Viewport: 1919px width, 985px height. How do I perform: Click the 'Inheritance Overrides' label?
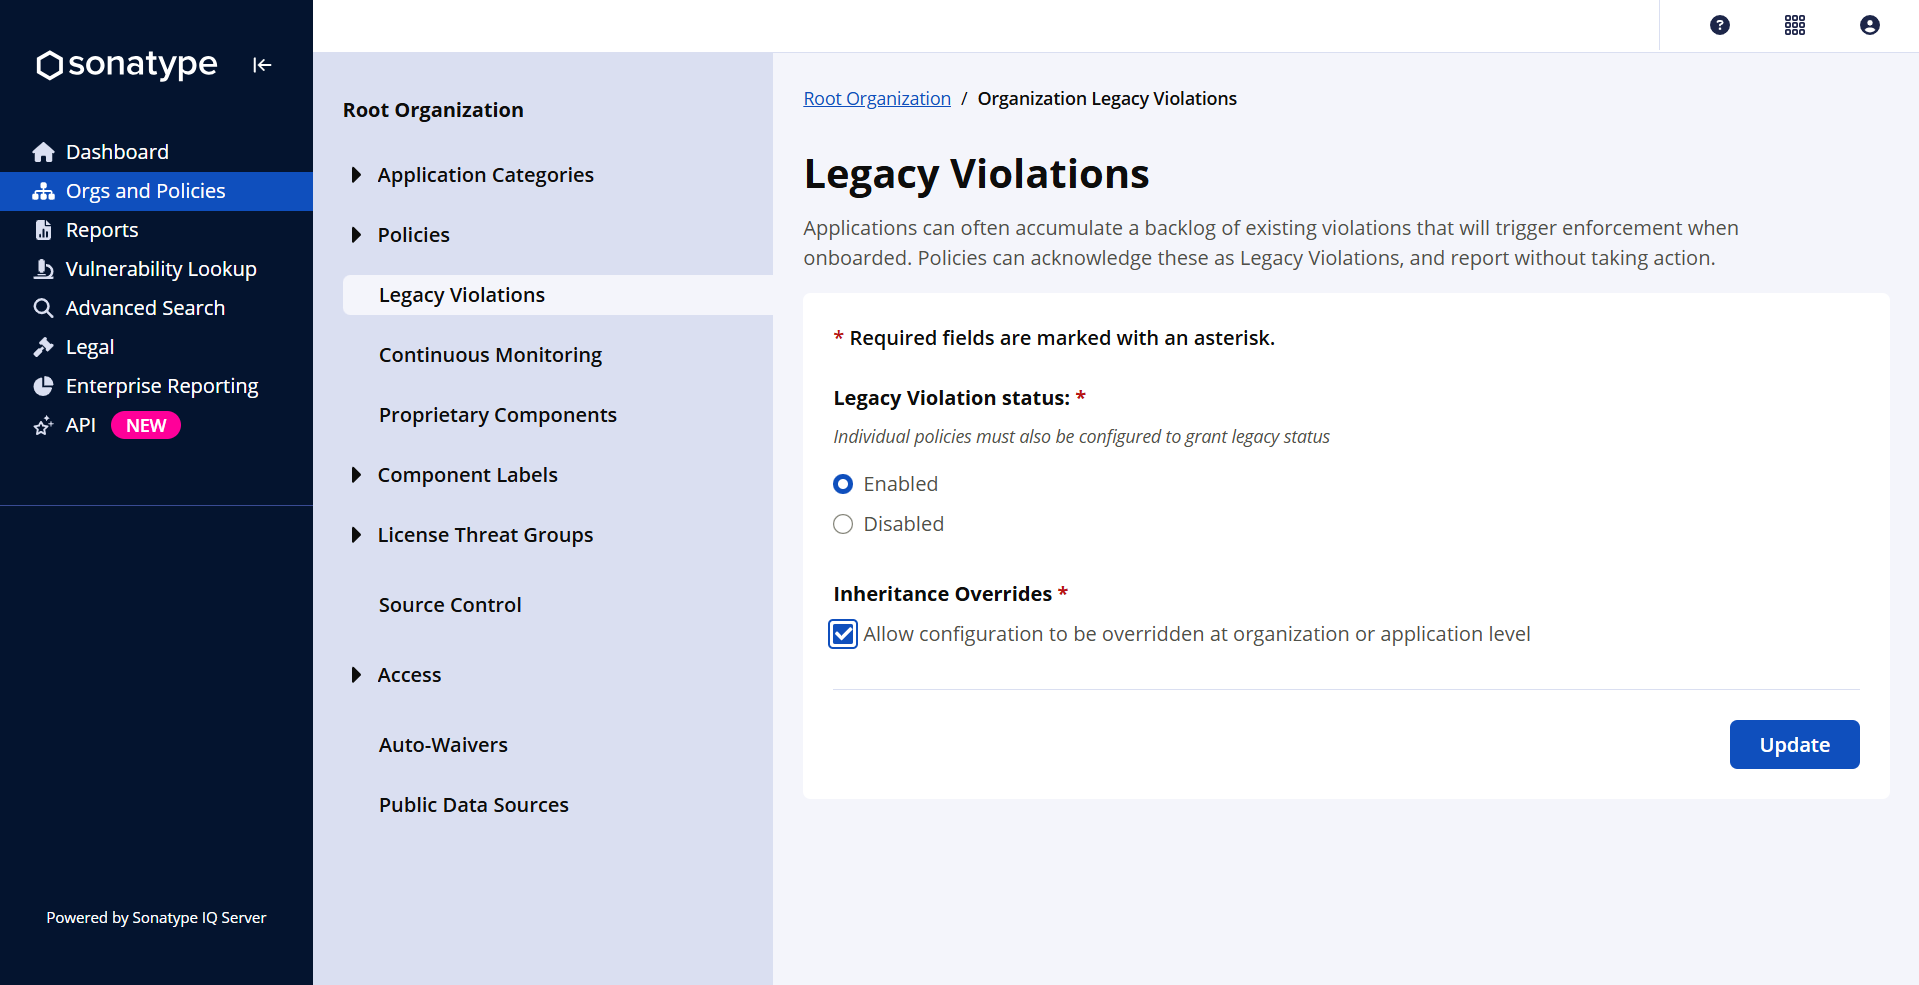(943, 594)
